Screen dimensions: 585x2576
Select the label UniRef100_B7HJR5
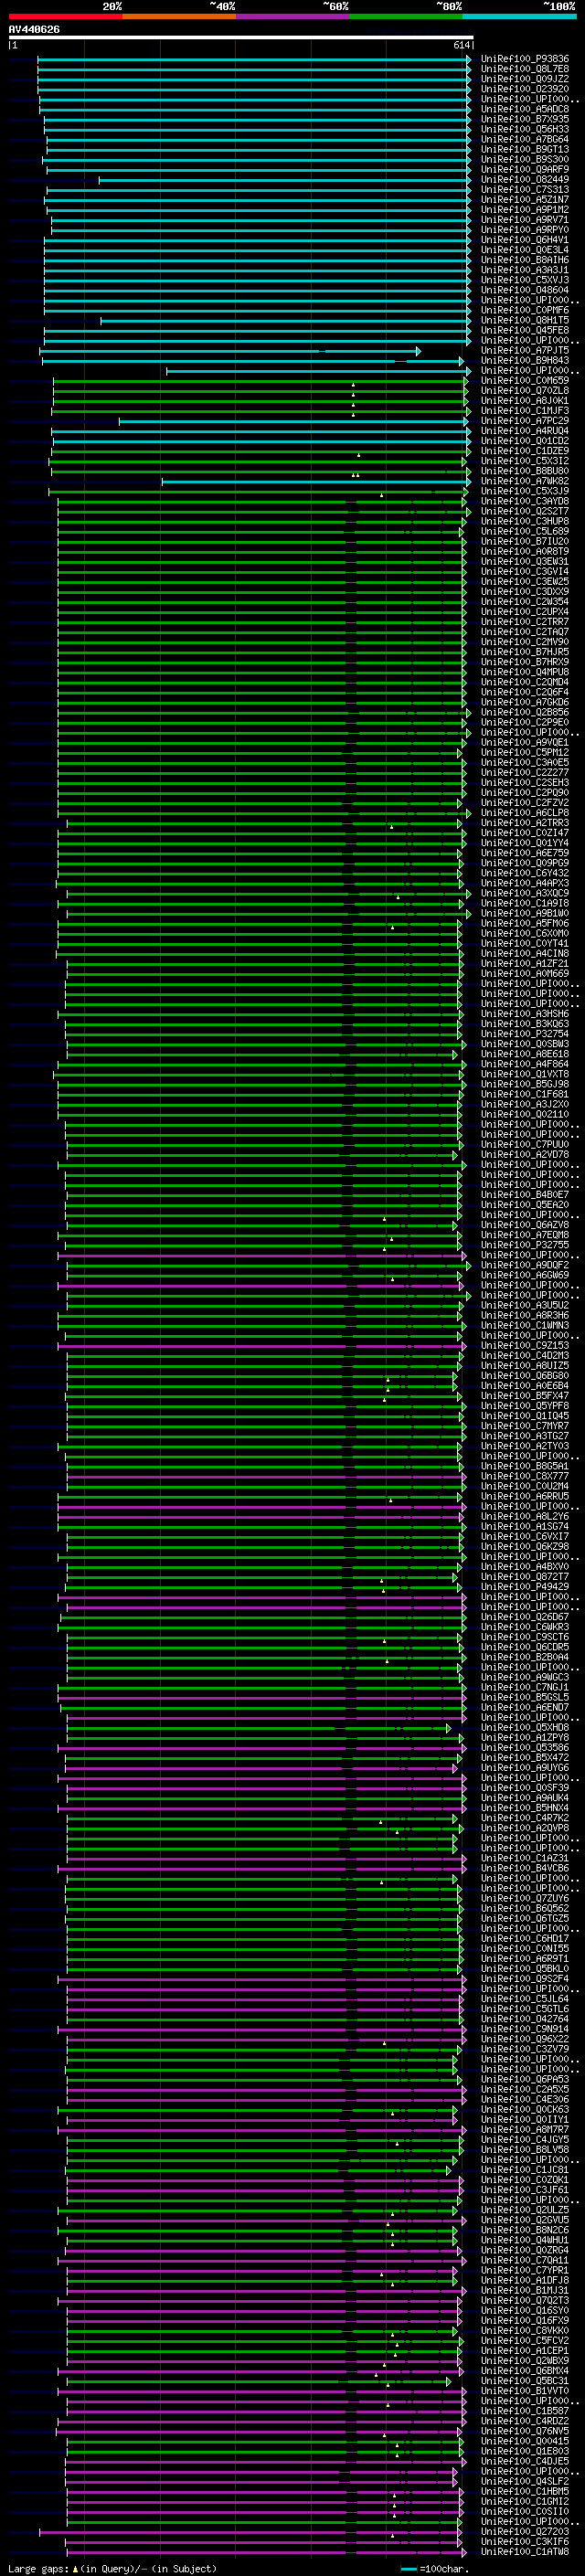525,652
